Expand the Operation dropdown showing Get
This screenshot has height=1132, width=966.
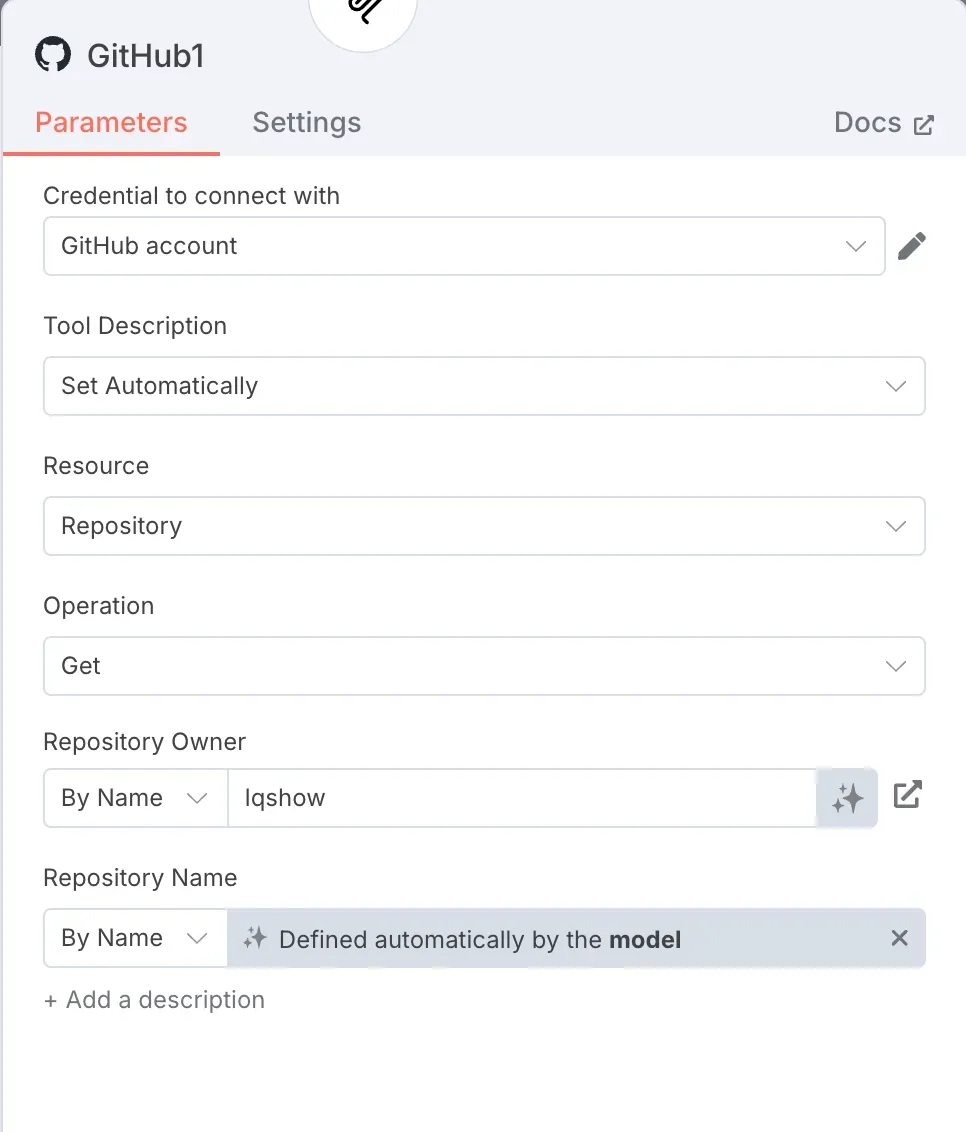[x=484, y=666]
